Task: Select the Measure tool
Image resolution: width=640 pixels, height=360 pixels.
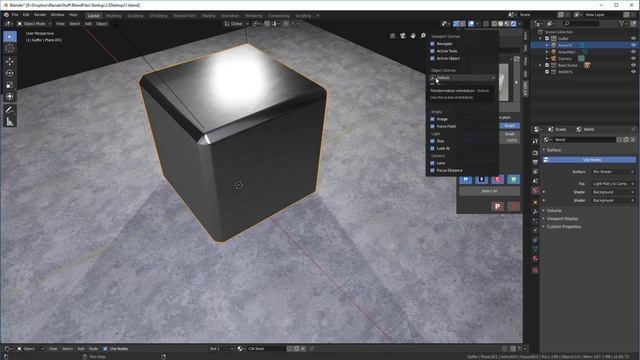Action: click(10, 122)
